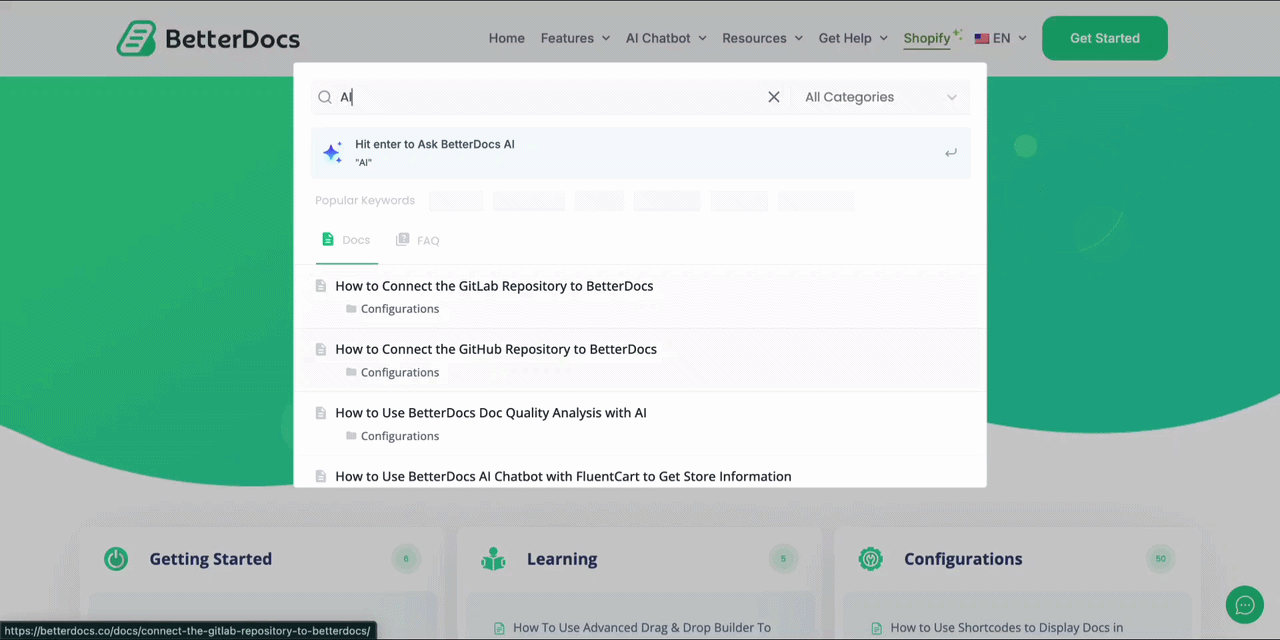Viewport: 1280px width, 640px height.
Task: Expand the AI Chatbot menu
Action: tap(666, 38)
